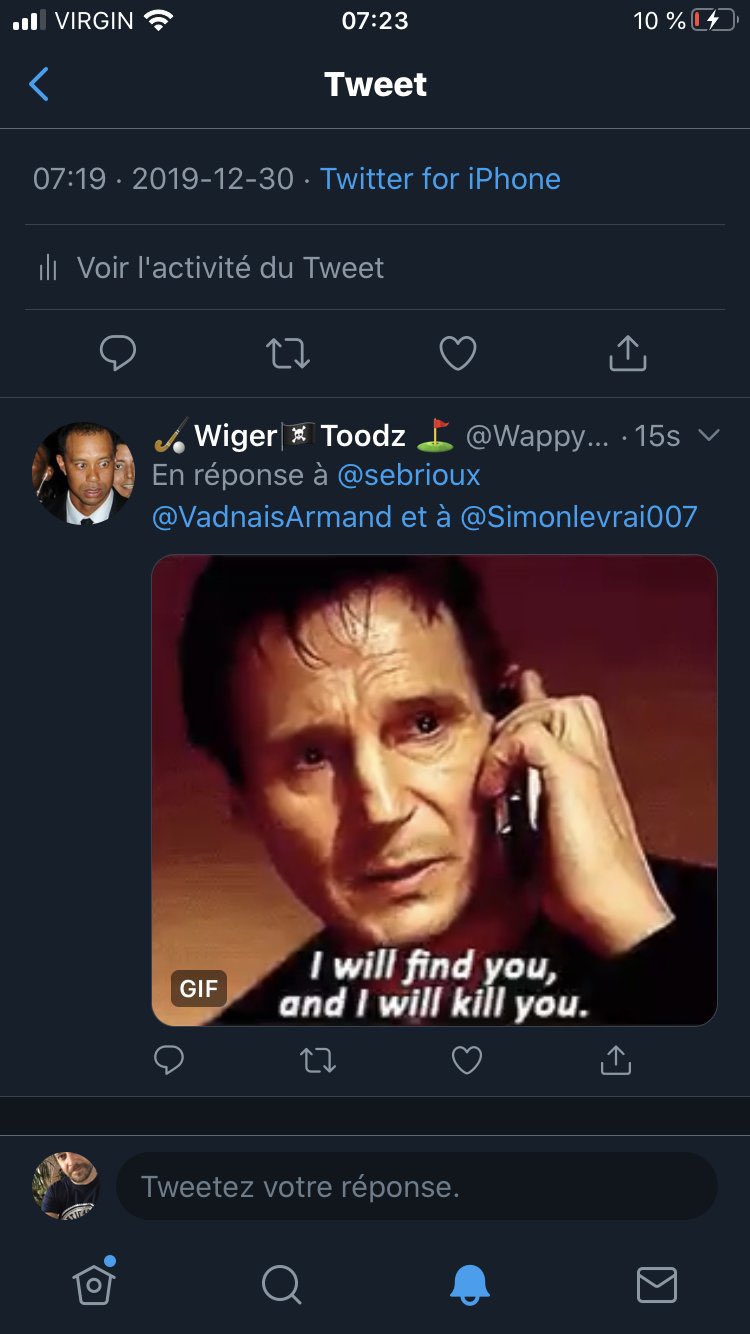The height and width of the screenshot is (1334, 750).
Task: Tap the reply icon under the main tweet
Action: 118,352
